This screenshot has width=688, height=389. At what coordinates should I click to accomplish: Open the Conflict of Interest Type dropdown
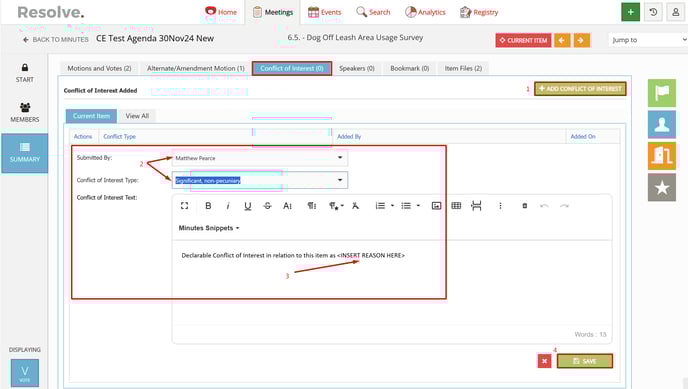tap(259, 180)
